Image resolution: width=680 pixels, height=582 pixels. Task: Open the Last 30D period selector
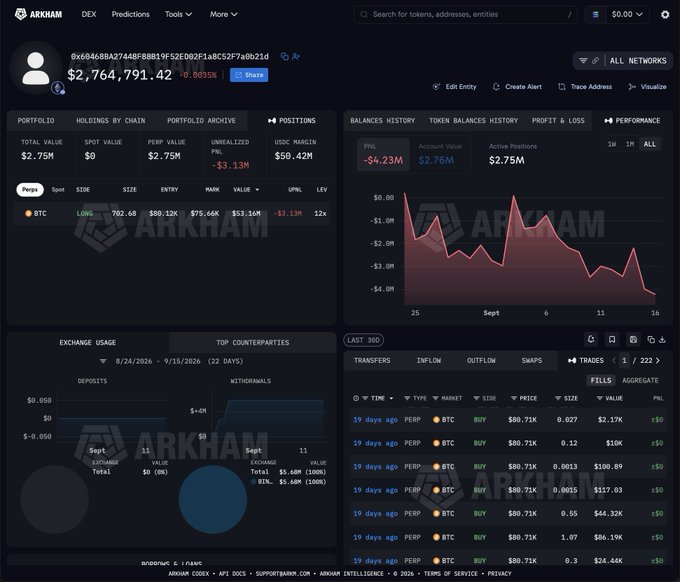point(363,340)
